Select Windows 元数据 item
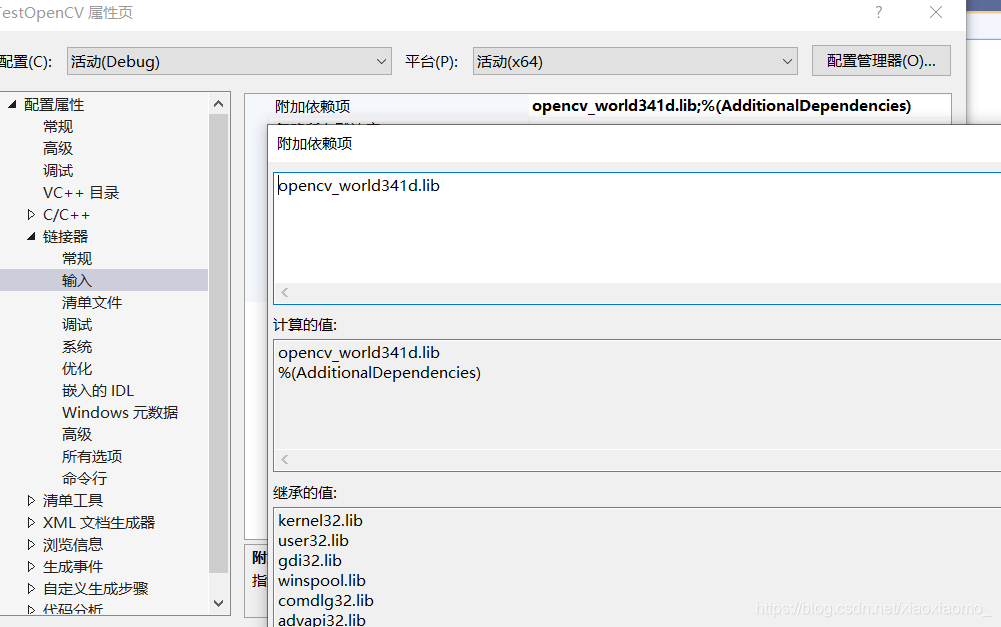 click(120, 412)
